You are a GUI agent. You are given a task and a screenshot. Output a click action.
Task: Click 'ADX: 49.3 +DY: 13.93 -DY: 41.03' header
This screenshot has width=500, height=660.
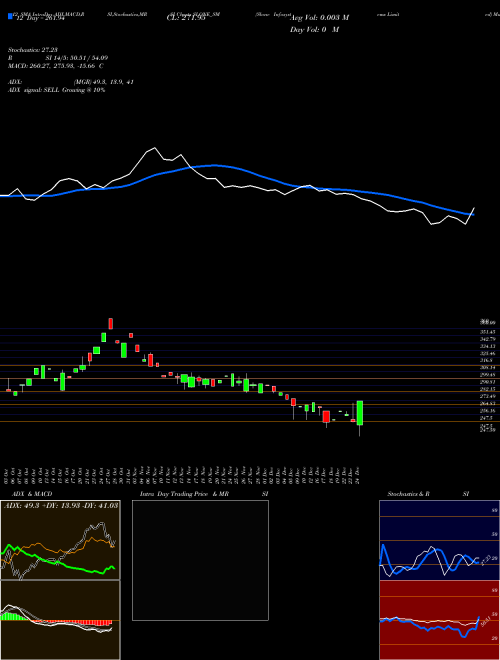tap(61, 506)
